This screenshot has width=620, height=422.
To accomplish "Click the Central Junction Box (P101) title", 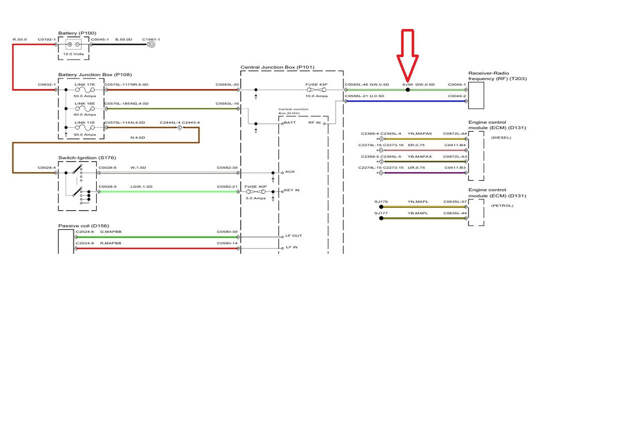I will (277, 67).
